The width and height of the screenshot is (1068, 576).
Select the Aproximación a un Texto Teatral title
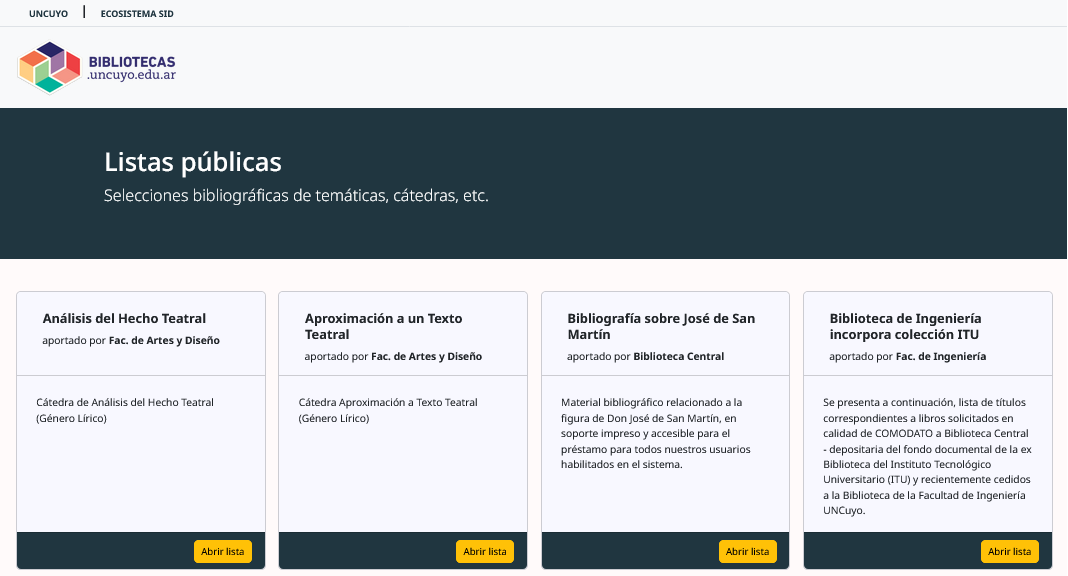(x=383, y=326)
